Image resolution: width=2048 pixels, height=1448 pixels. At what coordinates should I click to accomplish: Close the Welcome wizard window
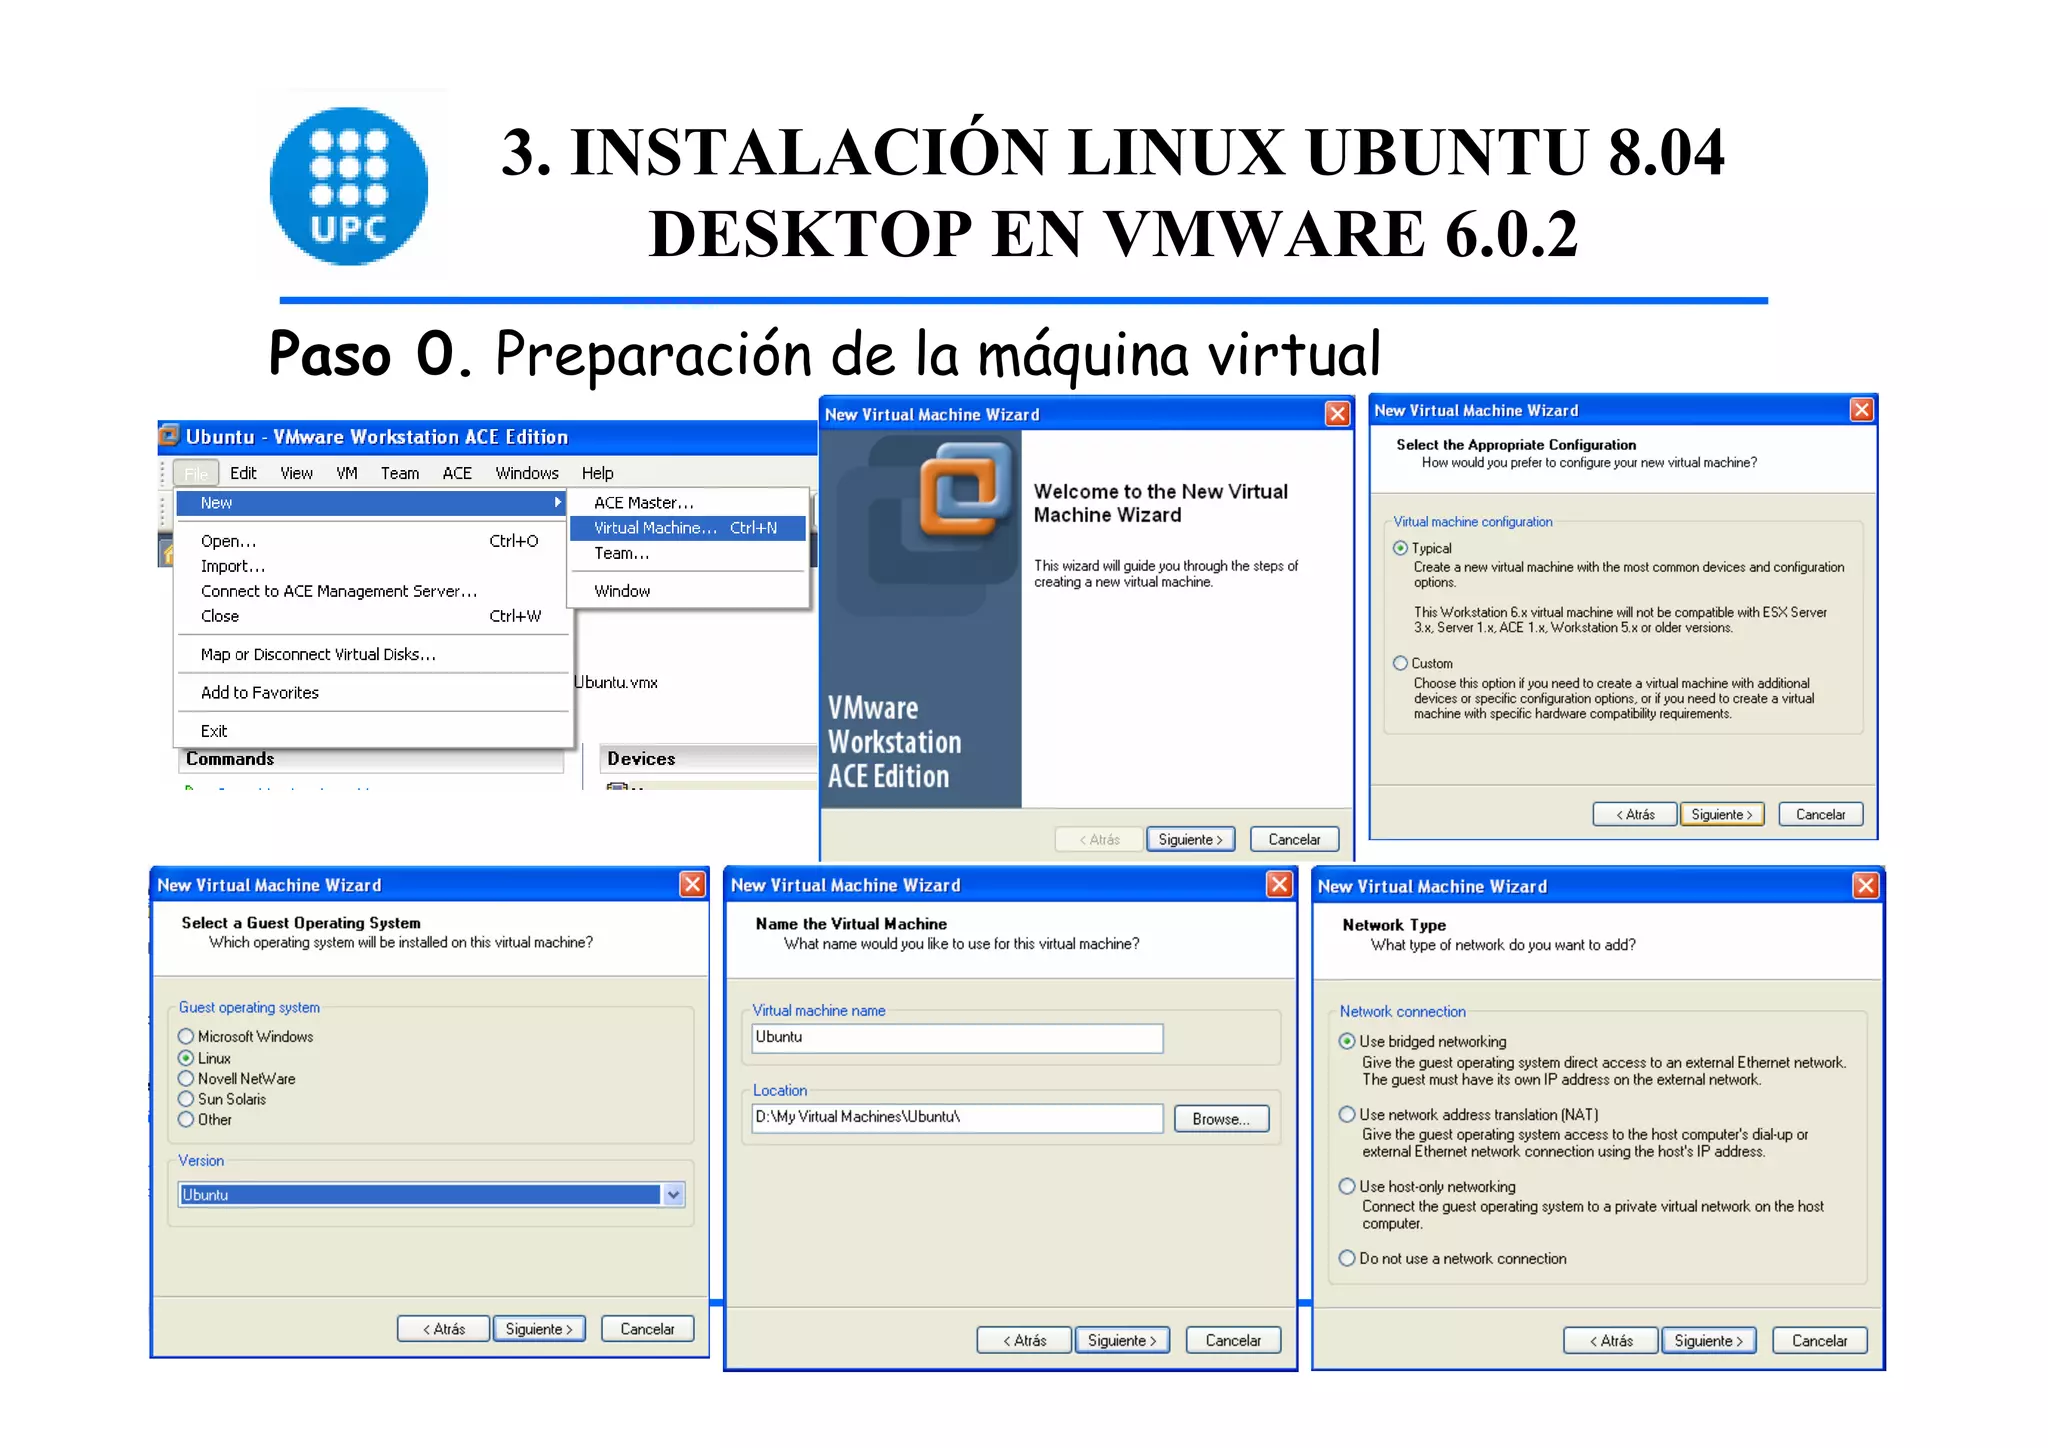click(x=1337, y=414)
